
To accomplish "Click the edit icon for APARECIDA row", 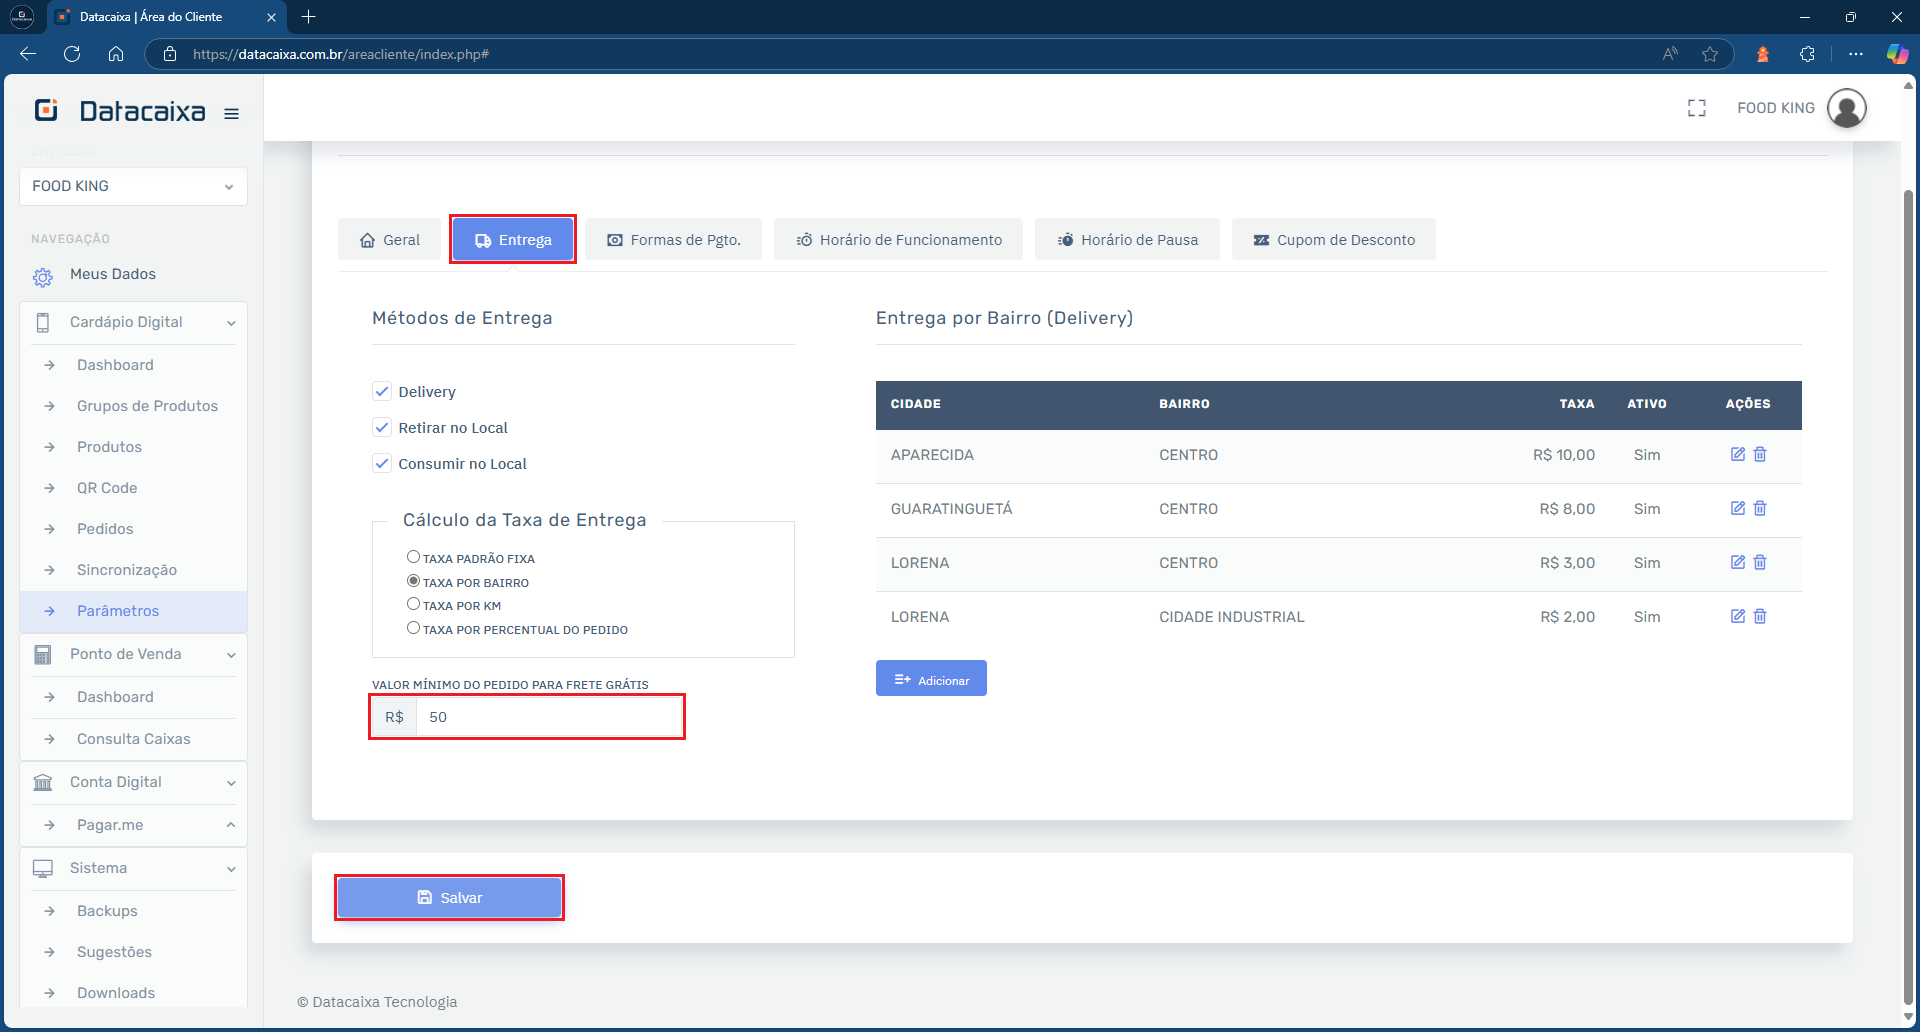I will (x=1737, y=455).
